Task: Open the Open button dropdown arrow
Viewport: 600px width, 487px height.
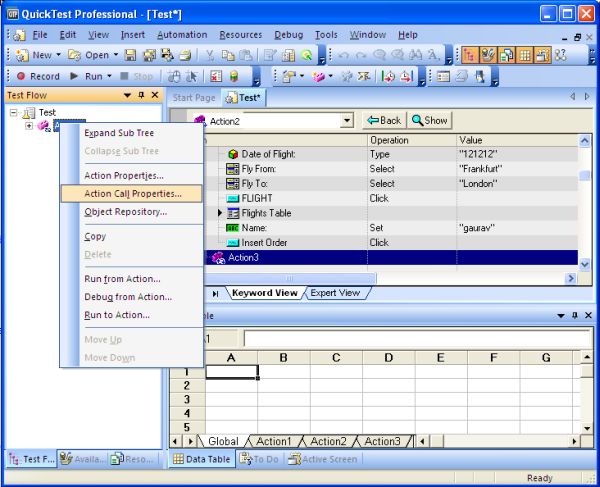Action: [x=116, y=55]
